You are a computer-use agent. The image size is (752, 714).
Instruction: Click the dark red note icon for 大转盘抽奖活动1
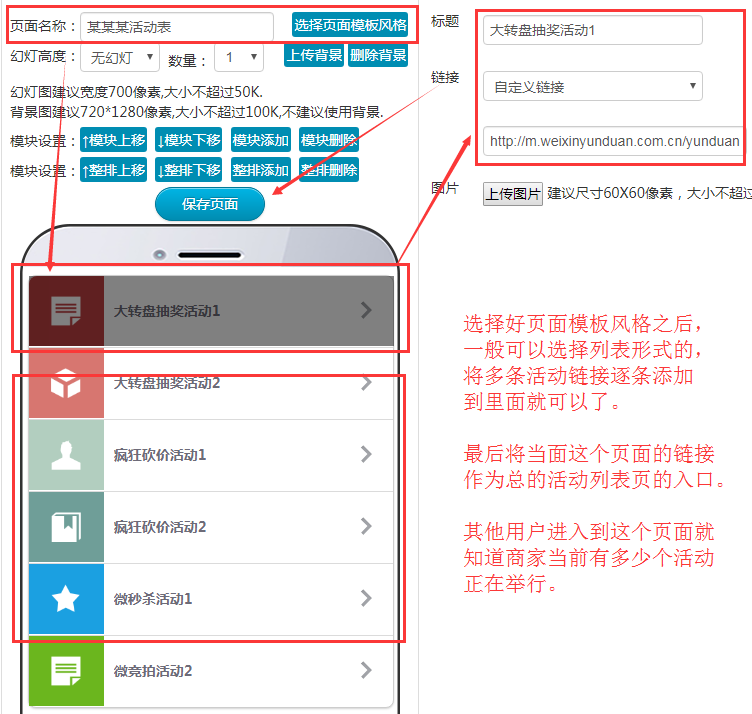[x=66, y=311]
